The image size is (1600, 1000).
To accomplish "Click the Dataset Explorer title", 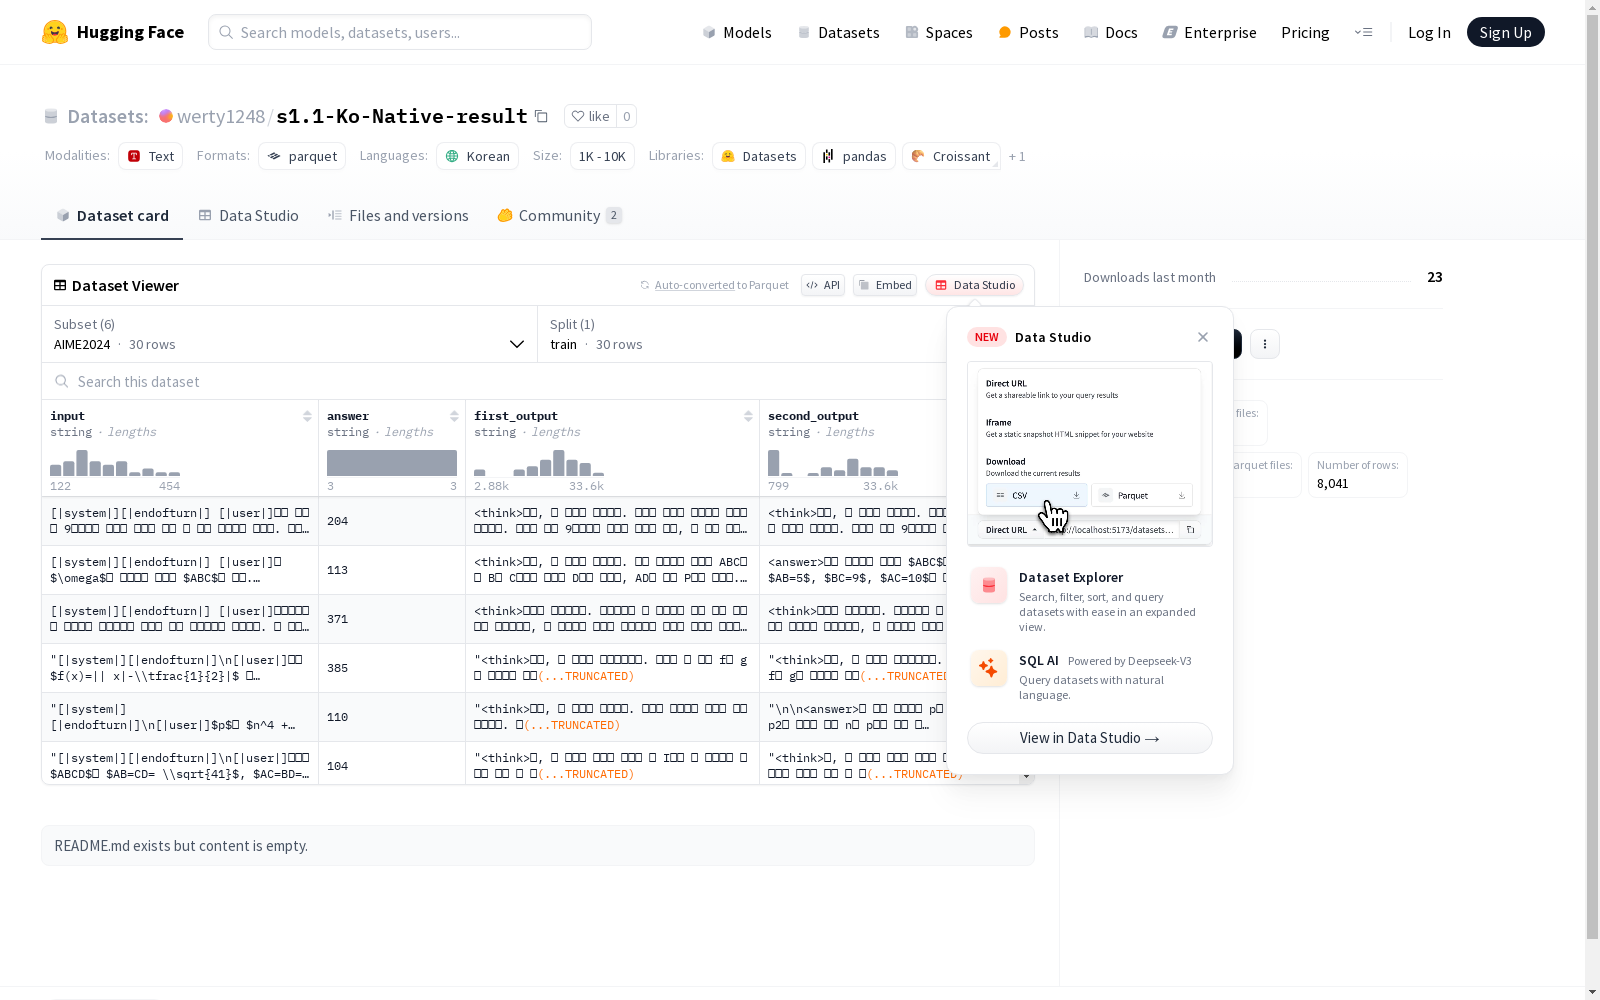I will click(x=1071, y=577).
